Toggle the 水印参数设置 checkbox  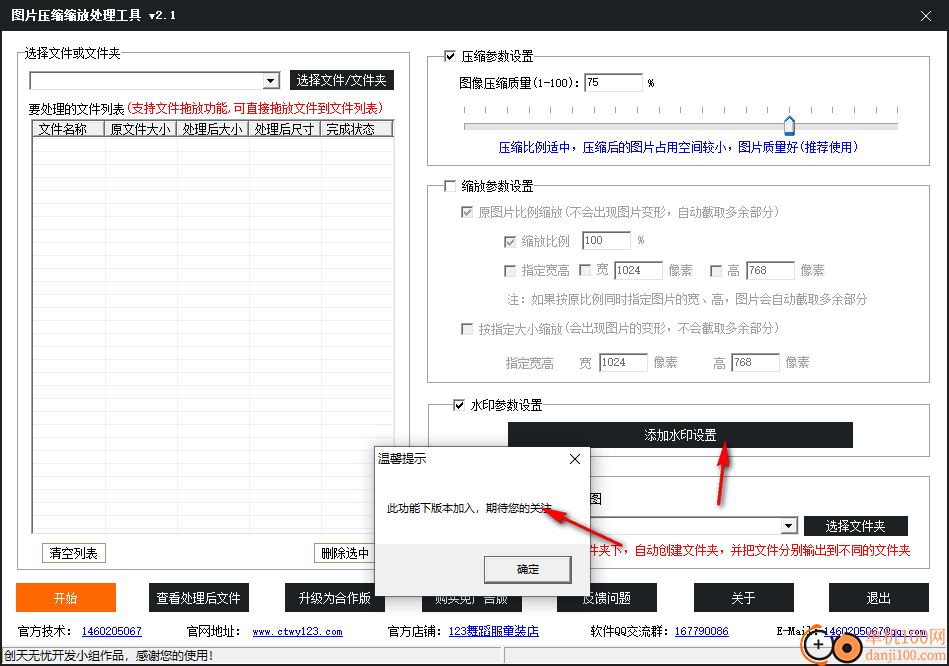[x=459, y=405]
